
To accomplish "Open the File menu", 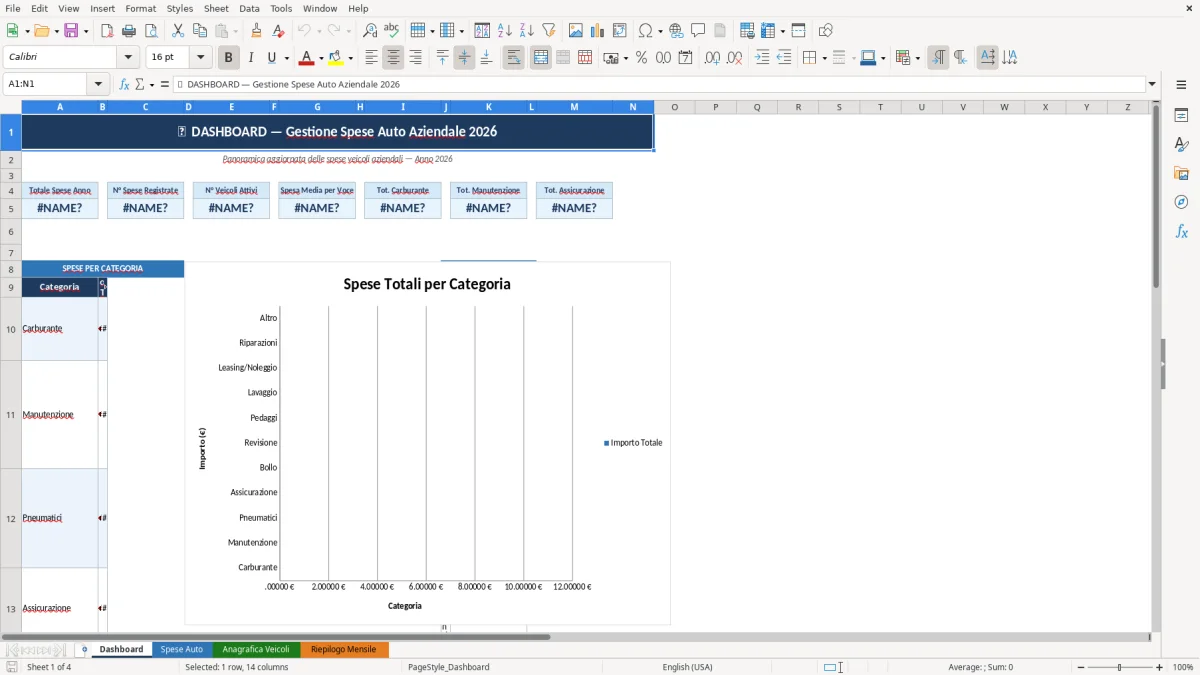I will click(12, 8).
